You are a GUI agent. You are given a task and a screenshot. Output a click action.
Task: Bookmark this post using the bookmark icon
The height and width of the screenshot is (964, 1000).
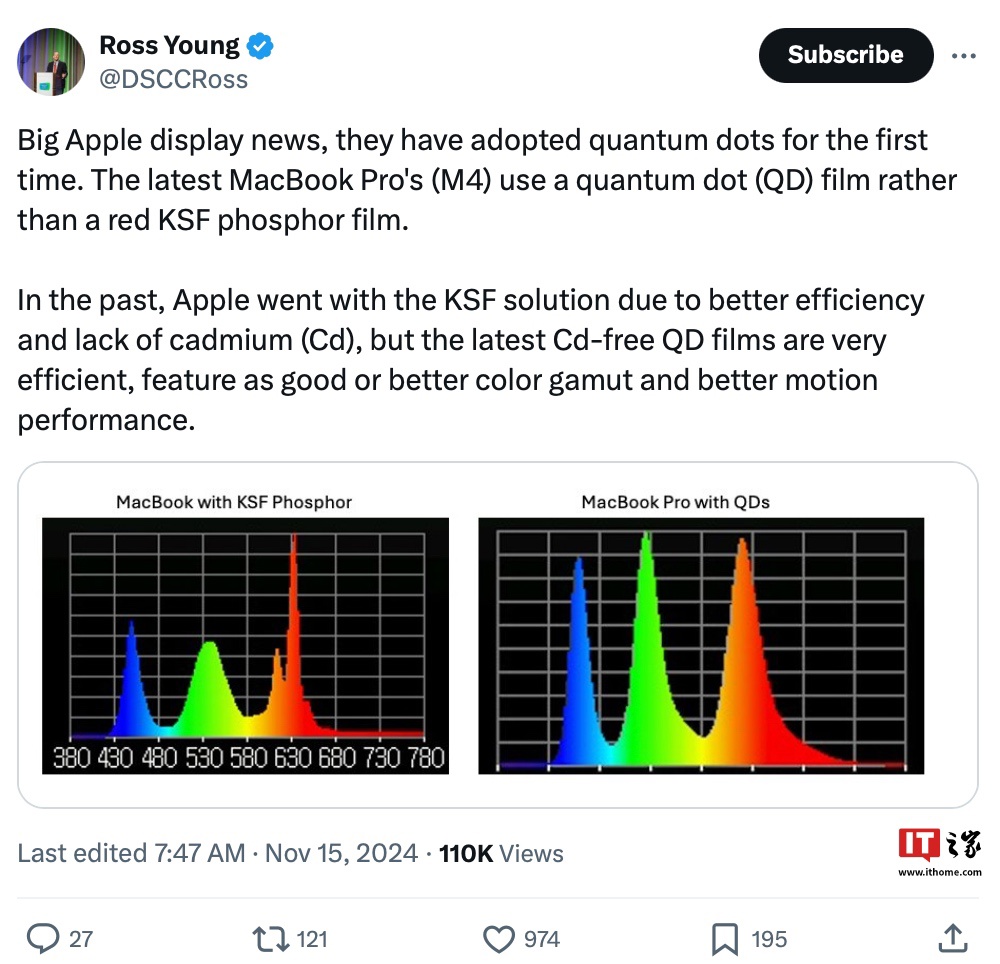(725, 938)
